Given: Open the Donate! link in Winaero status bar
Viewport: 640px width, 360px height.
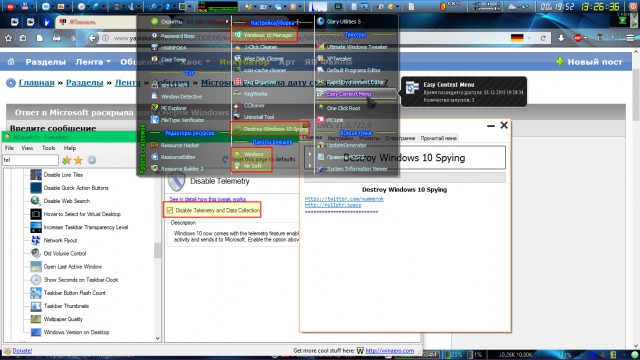Looking at the screenshot, I should point(22,351).
